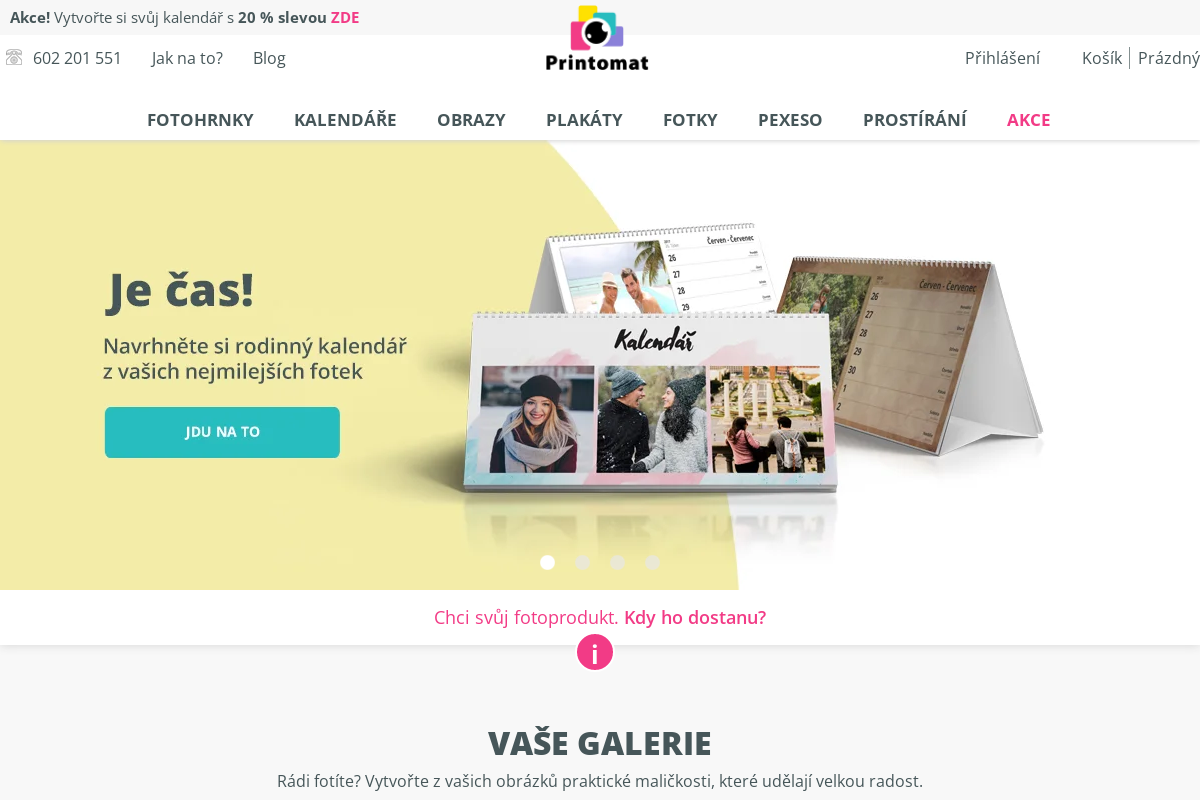The image size is (1200, 800).
Task: Open the OBRAZY category
Action: click(x=471, y=120)
